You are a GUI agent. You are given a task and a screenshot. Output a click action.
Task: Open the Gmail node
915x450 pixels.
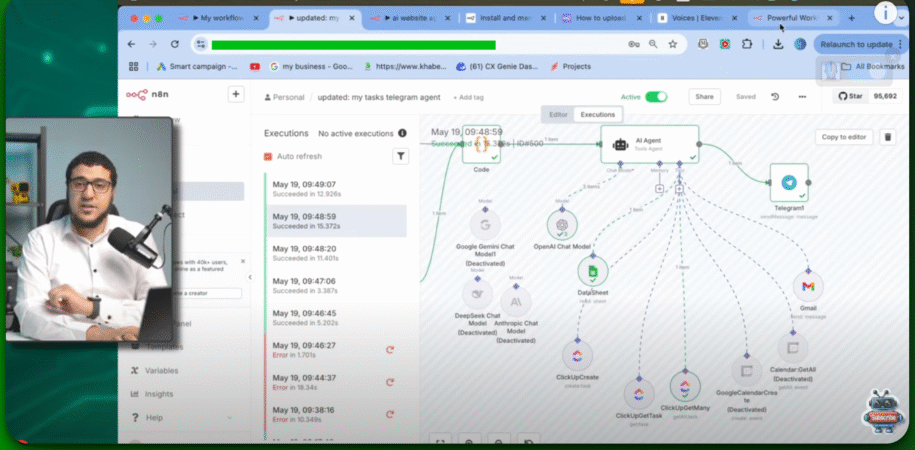pyautogui.click(x=808, y=286)
